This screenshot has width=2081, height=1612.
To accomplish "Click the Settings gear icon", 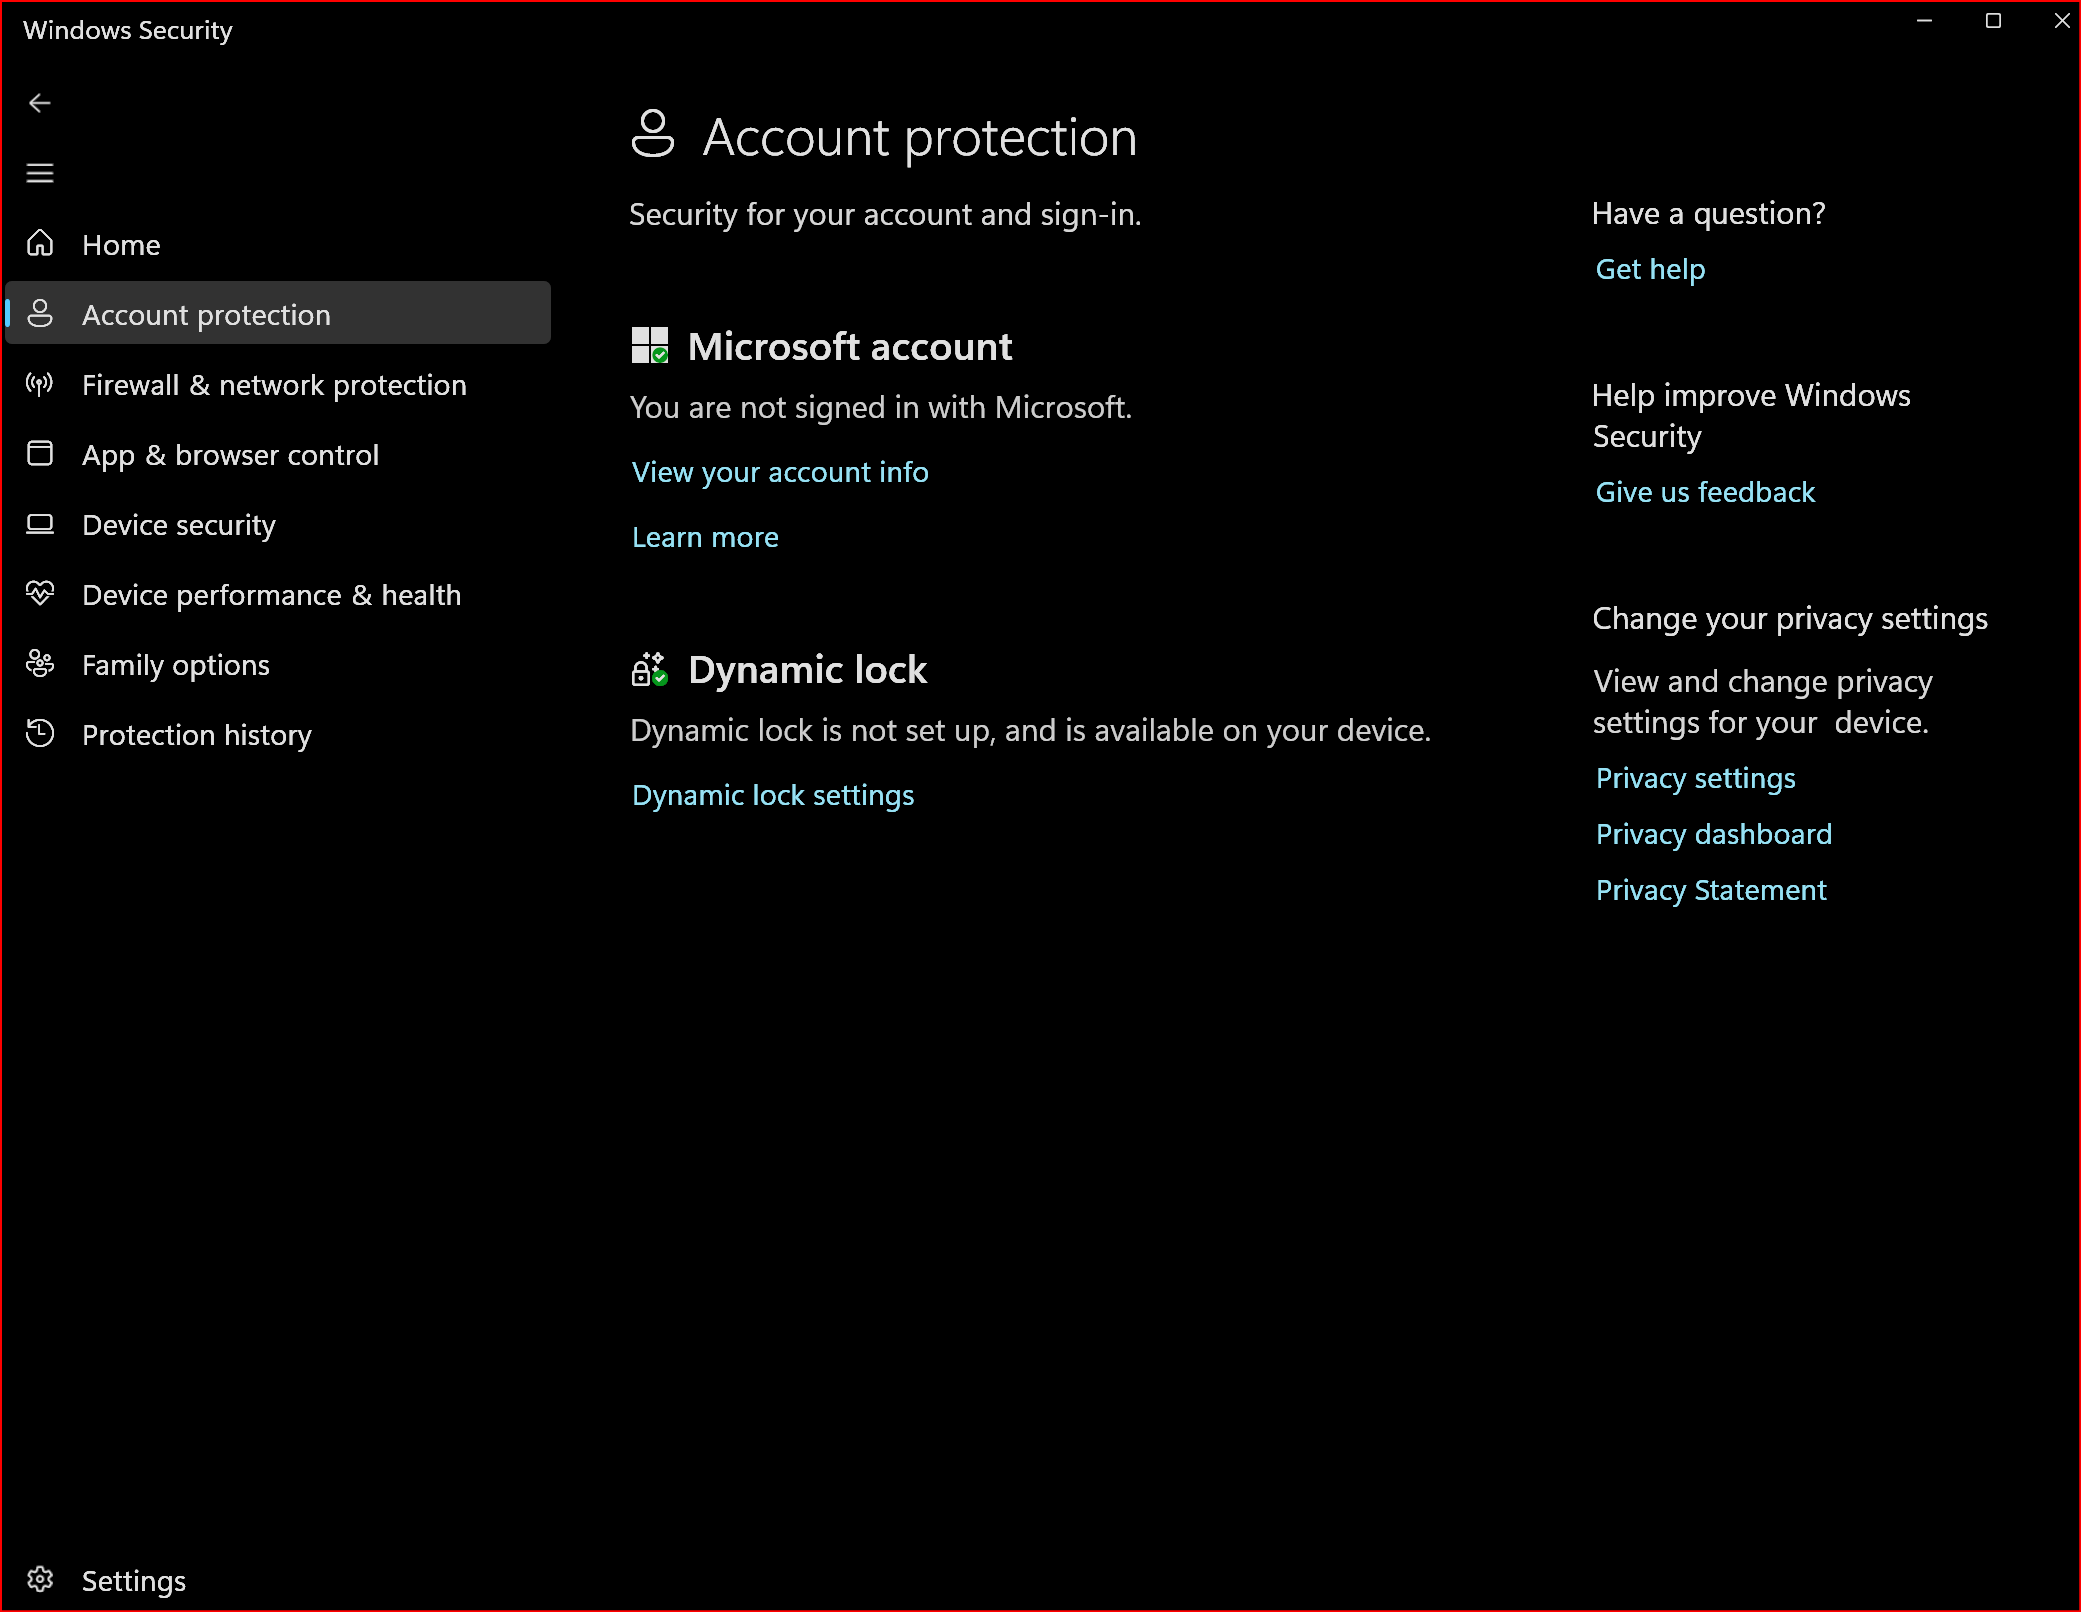I will tap(40, 1579).
